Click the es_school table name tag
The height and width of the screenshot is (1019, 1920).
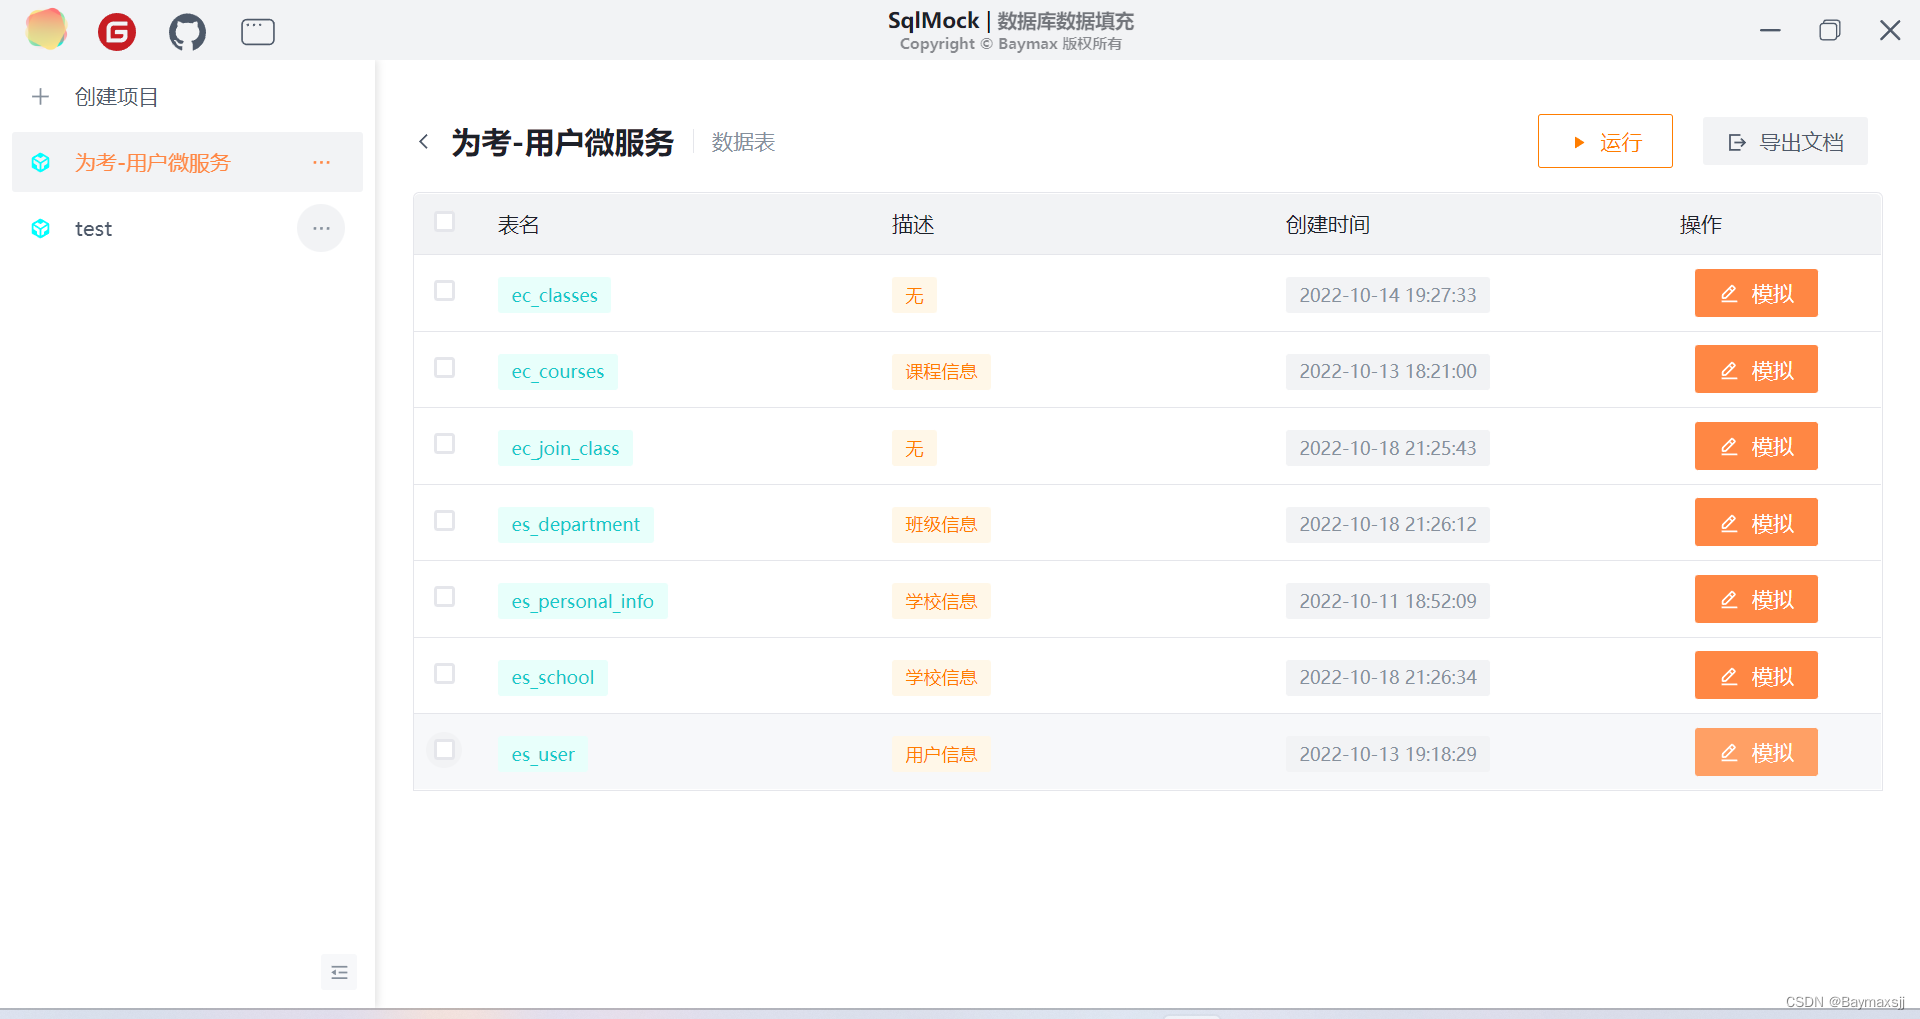pyautogui.click(x=552, y=677)
